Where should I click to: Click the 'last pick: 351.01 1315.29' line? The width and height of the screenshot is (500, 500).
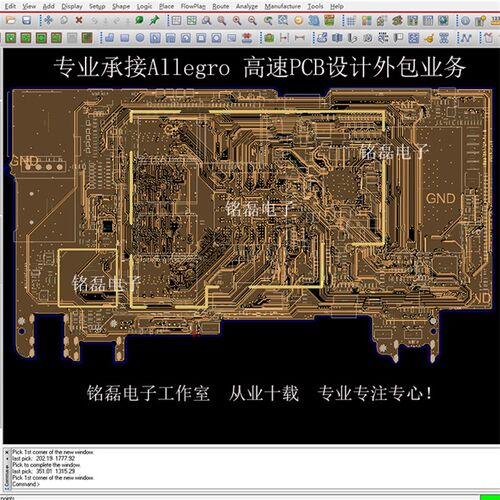click(44, 471)
